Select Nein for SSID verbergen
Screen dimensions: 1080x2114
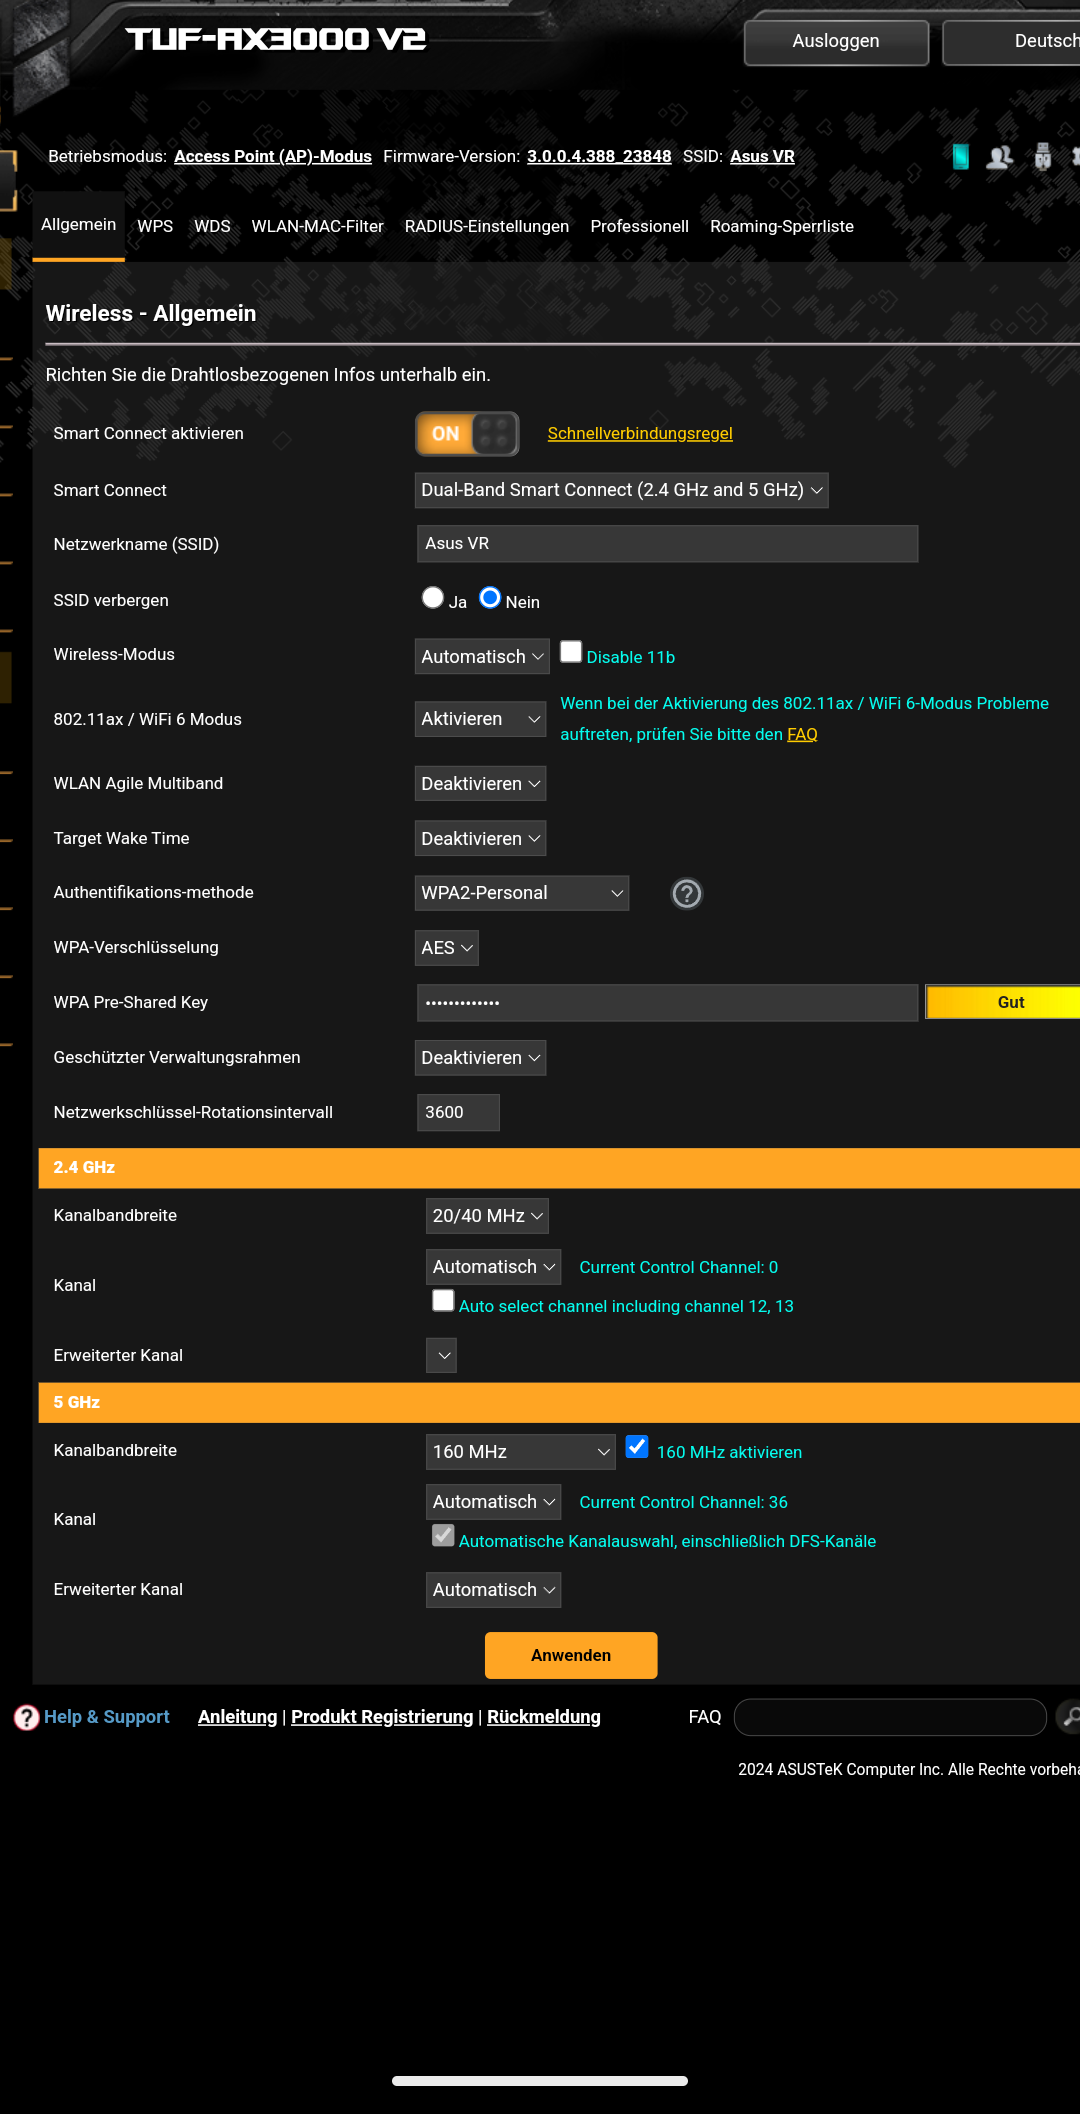(490, 598)
